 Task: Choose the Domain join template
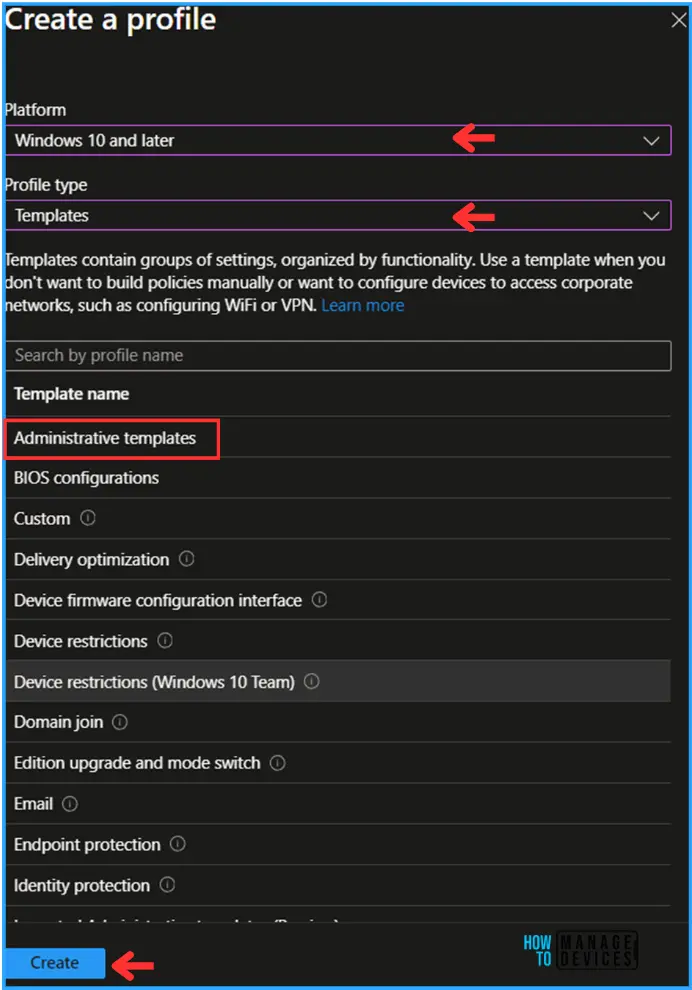(58, 722)
